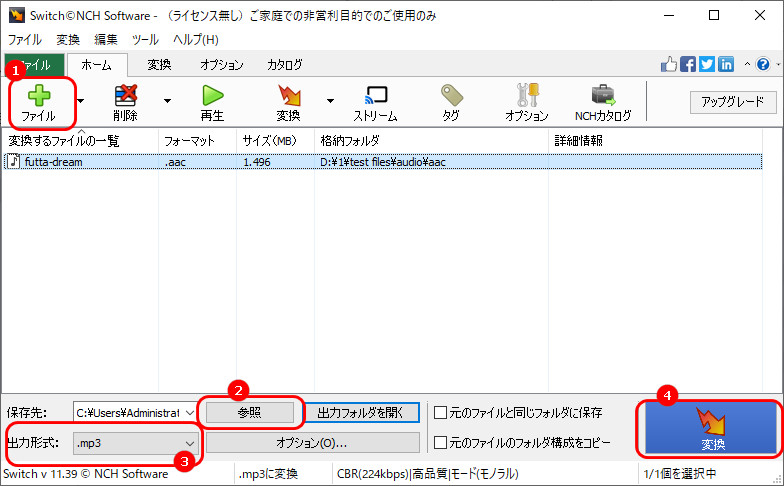
Task: Open Options (オプション) tools icon in toolbar
Action: 528,95
